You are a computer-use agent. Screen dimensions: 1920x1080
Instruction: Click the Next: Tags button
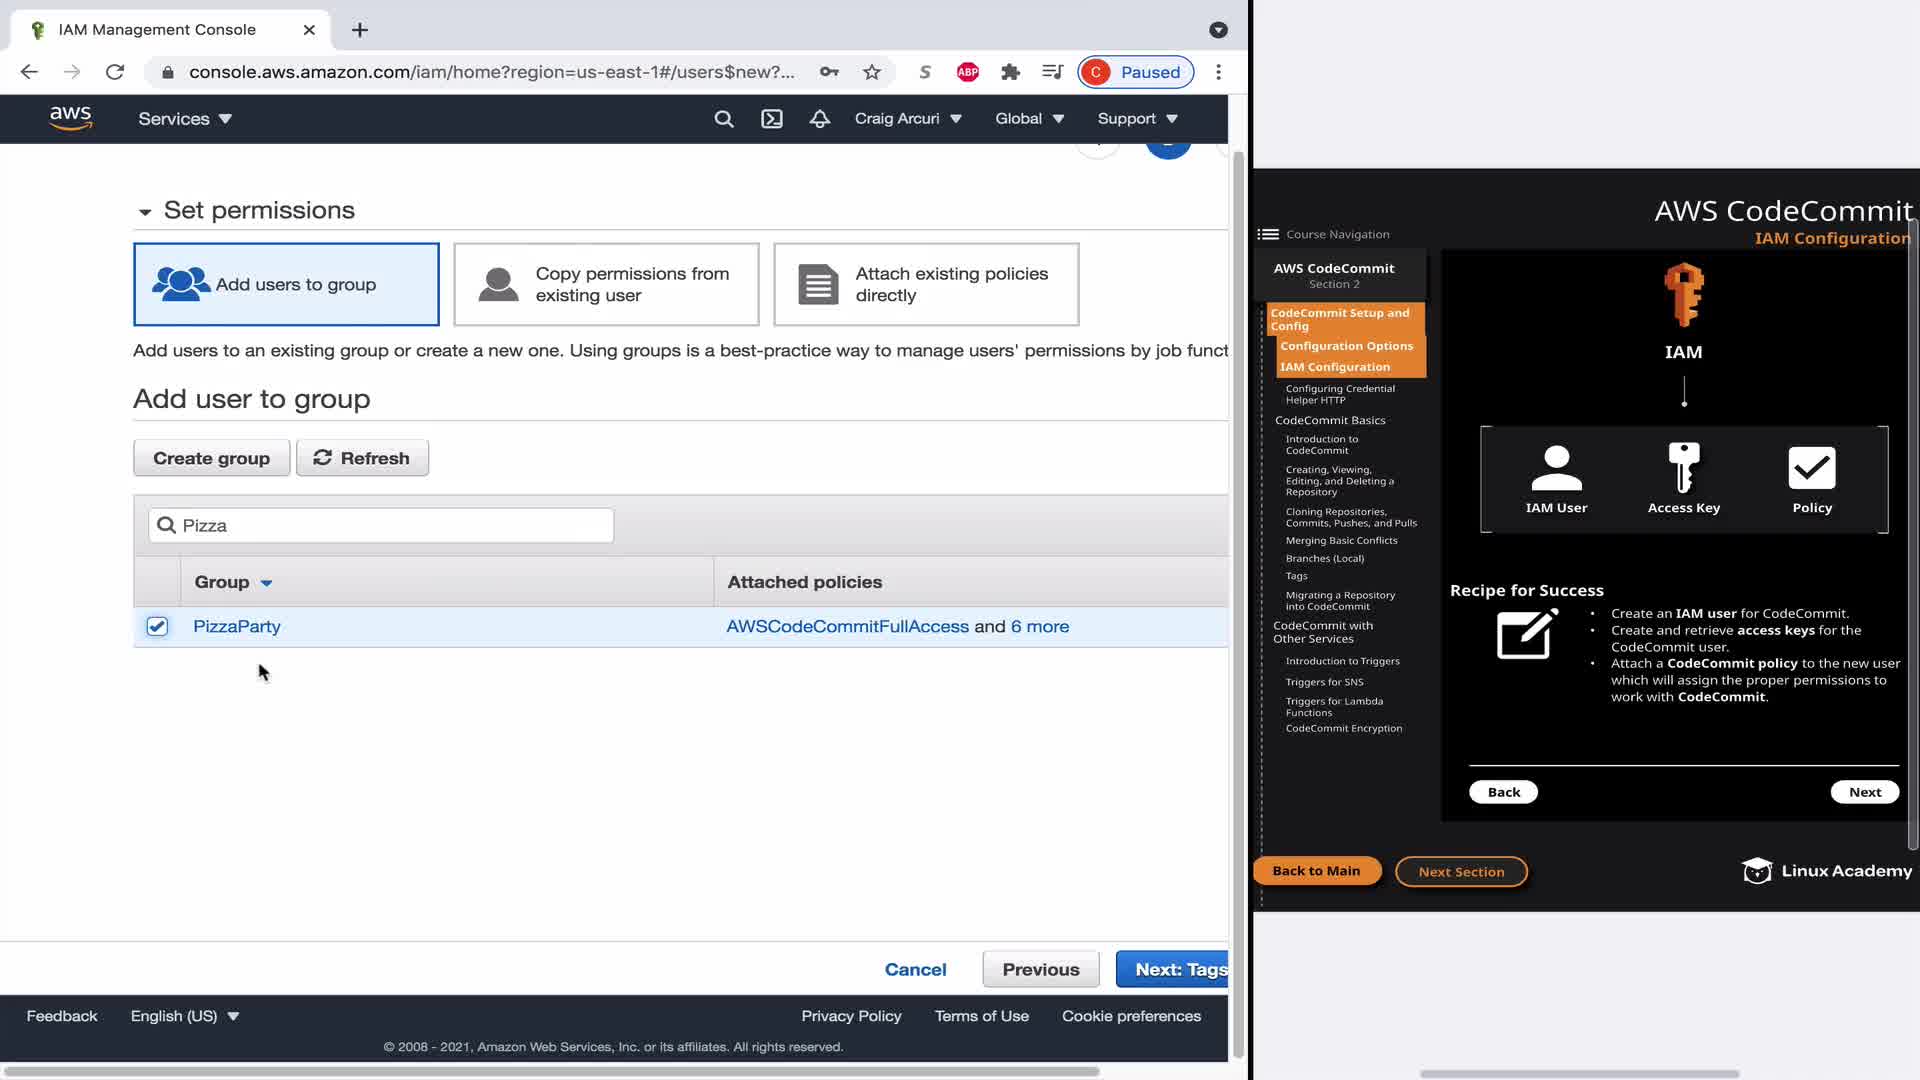click(1172, 969)
